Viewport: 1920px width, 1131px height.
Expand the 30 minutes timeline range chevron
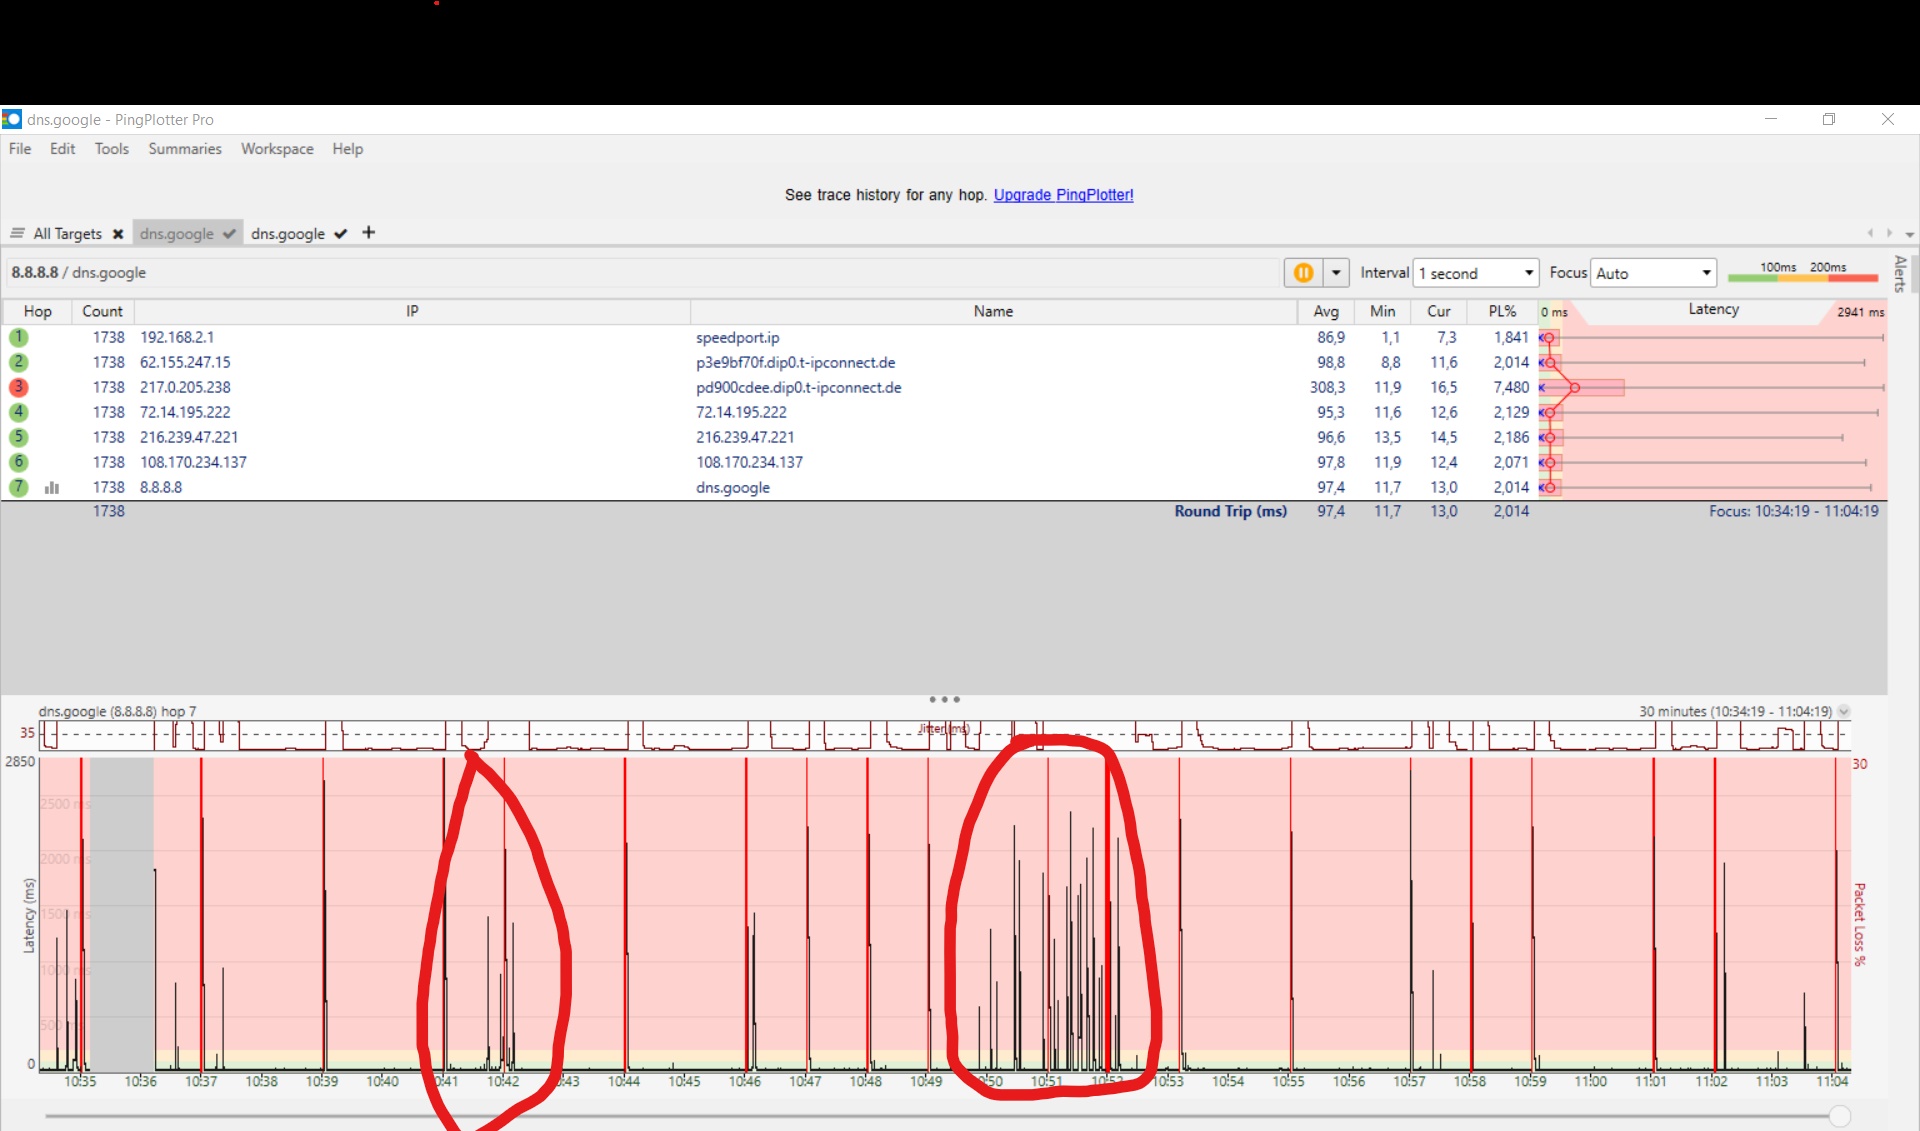coord(1844,712)
